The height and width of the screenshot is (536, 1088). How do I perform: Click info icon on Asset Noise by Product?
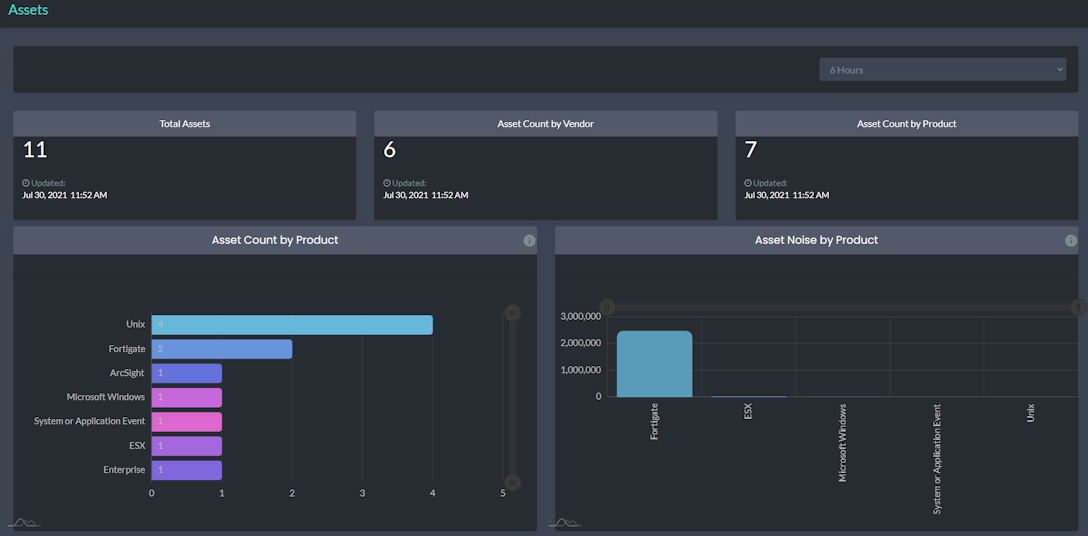pyautogui.click(x=1071, y=241)
